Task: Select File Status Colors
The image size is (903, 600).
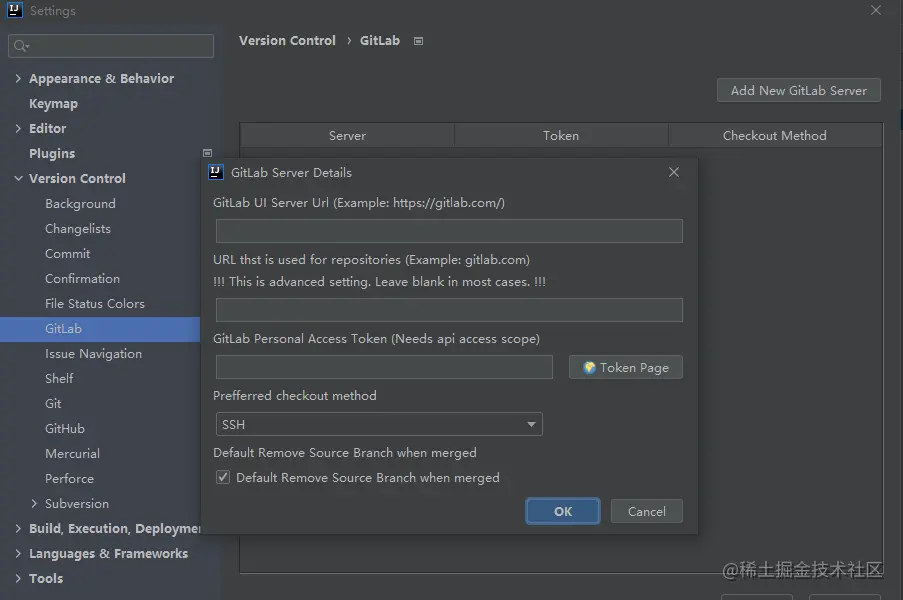Action: point(95,303)
